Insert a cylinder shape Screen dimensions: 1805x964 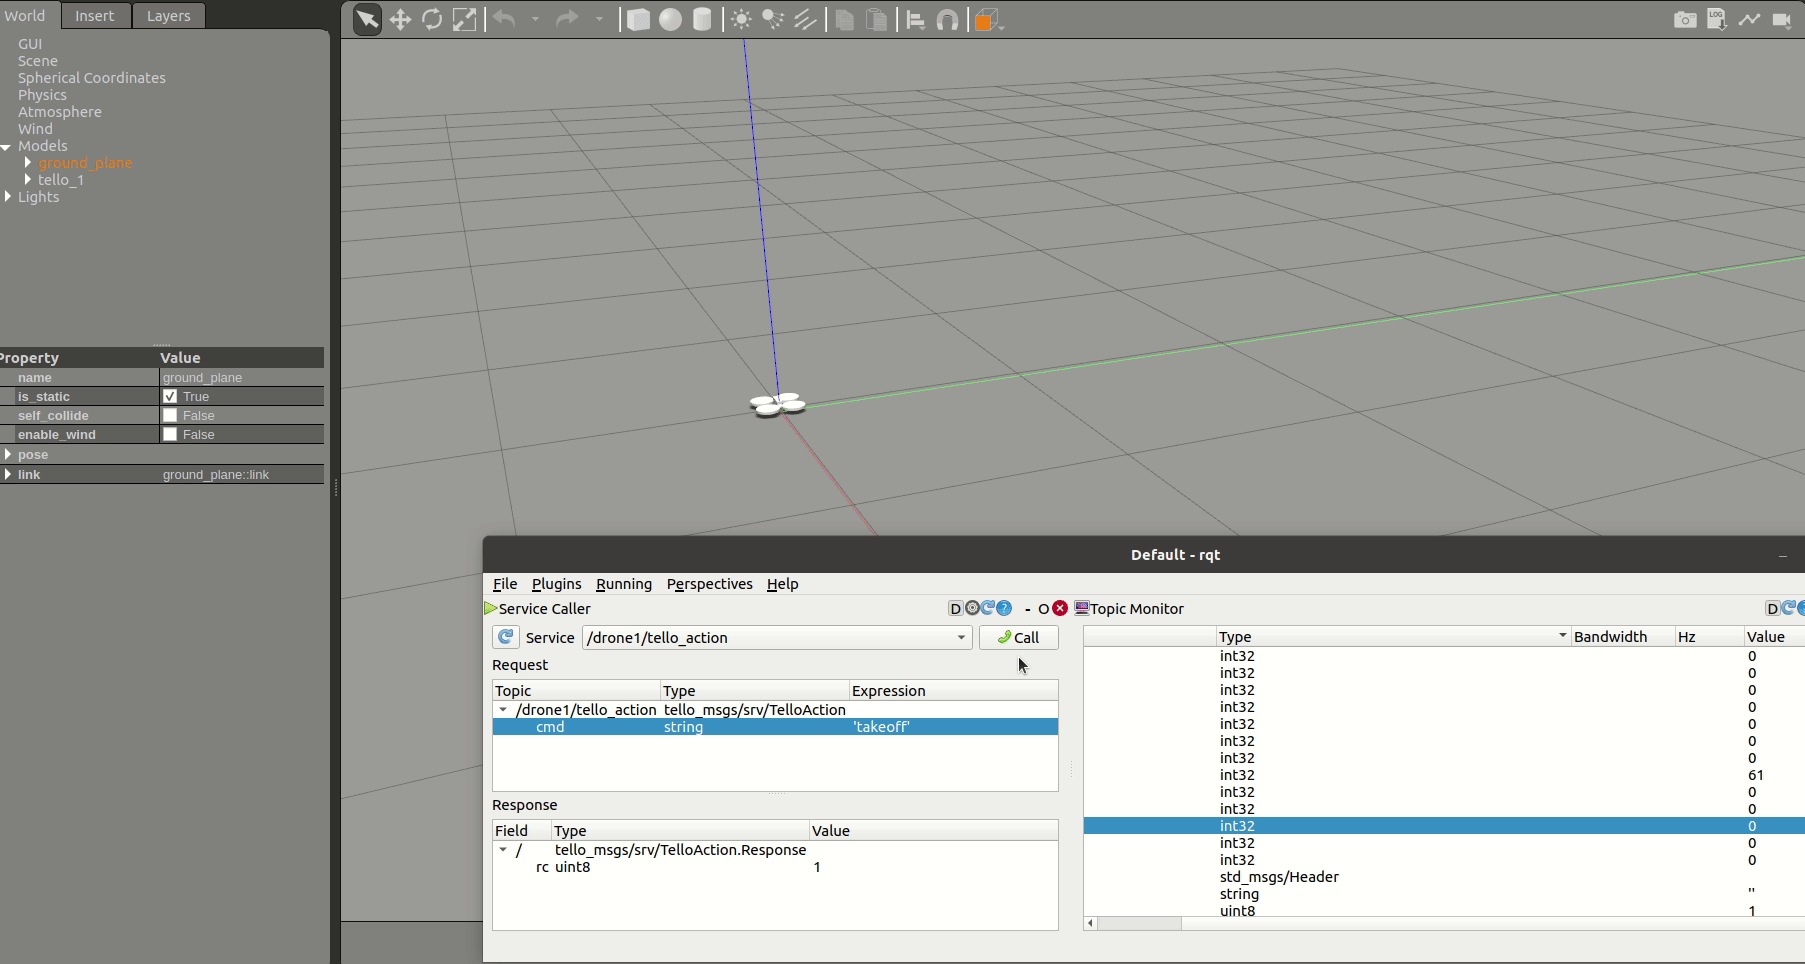(702, 20)
